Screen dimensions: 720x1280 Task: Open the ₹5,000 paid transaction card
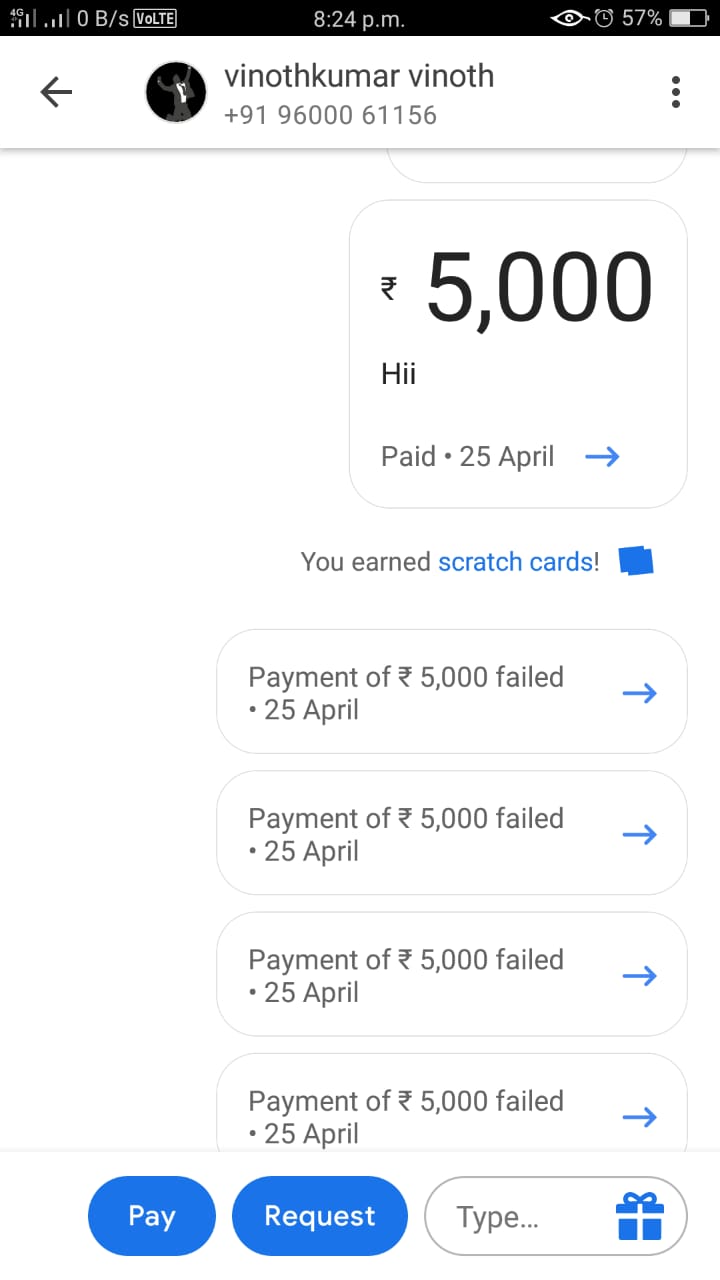point(518,354)
